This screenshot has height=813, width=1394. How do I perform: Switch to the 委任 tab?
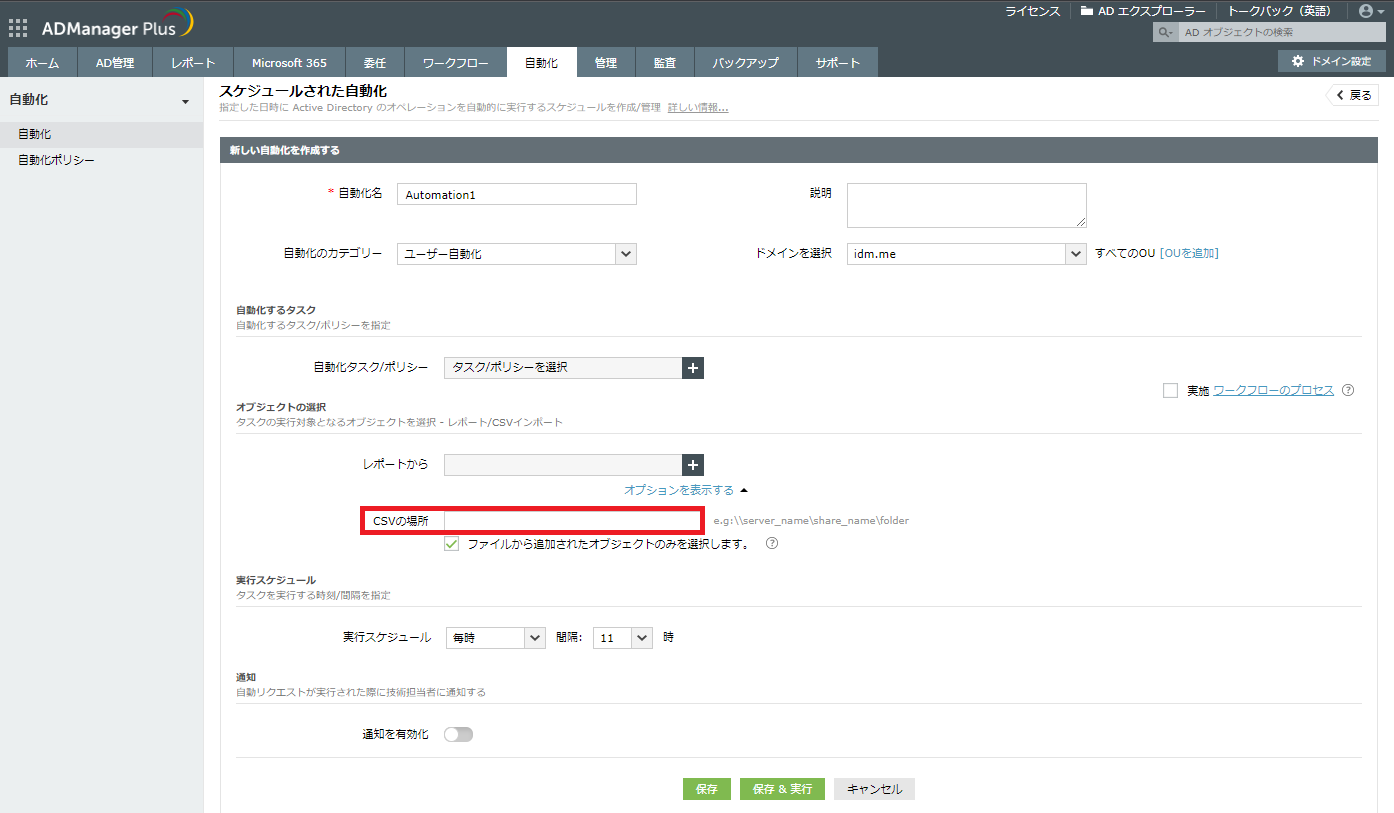(x=375, y=62)
